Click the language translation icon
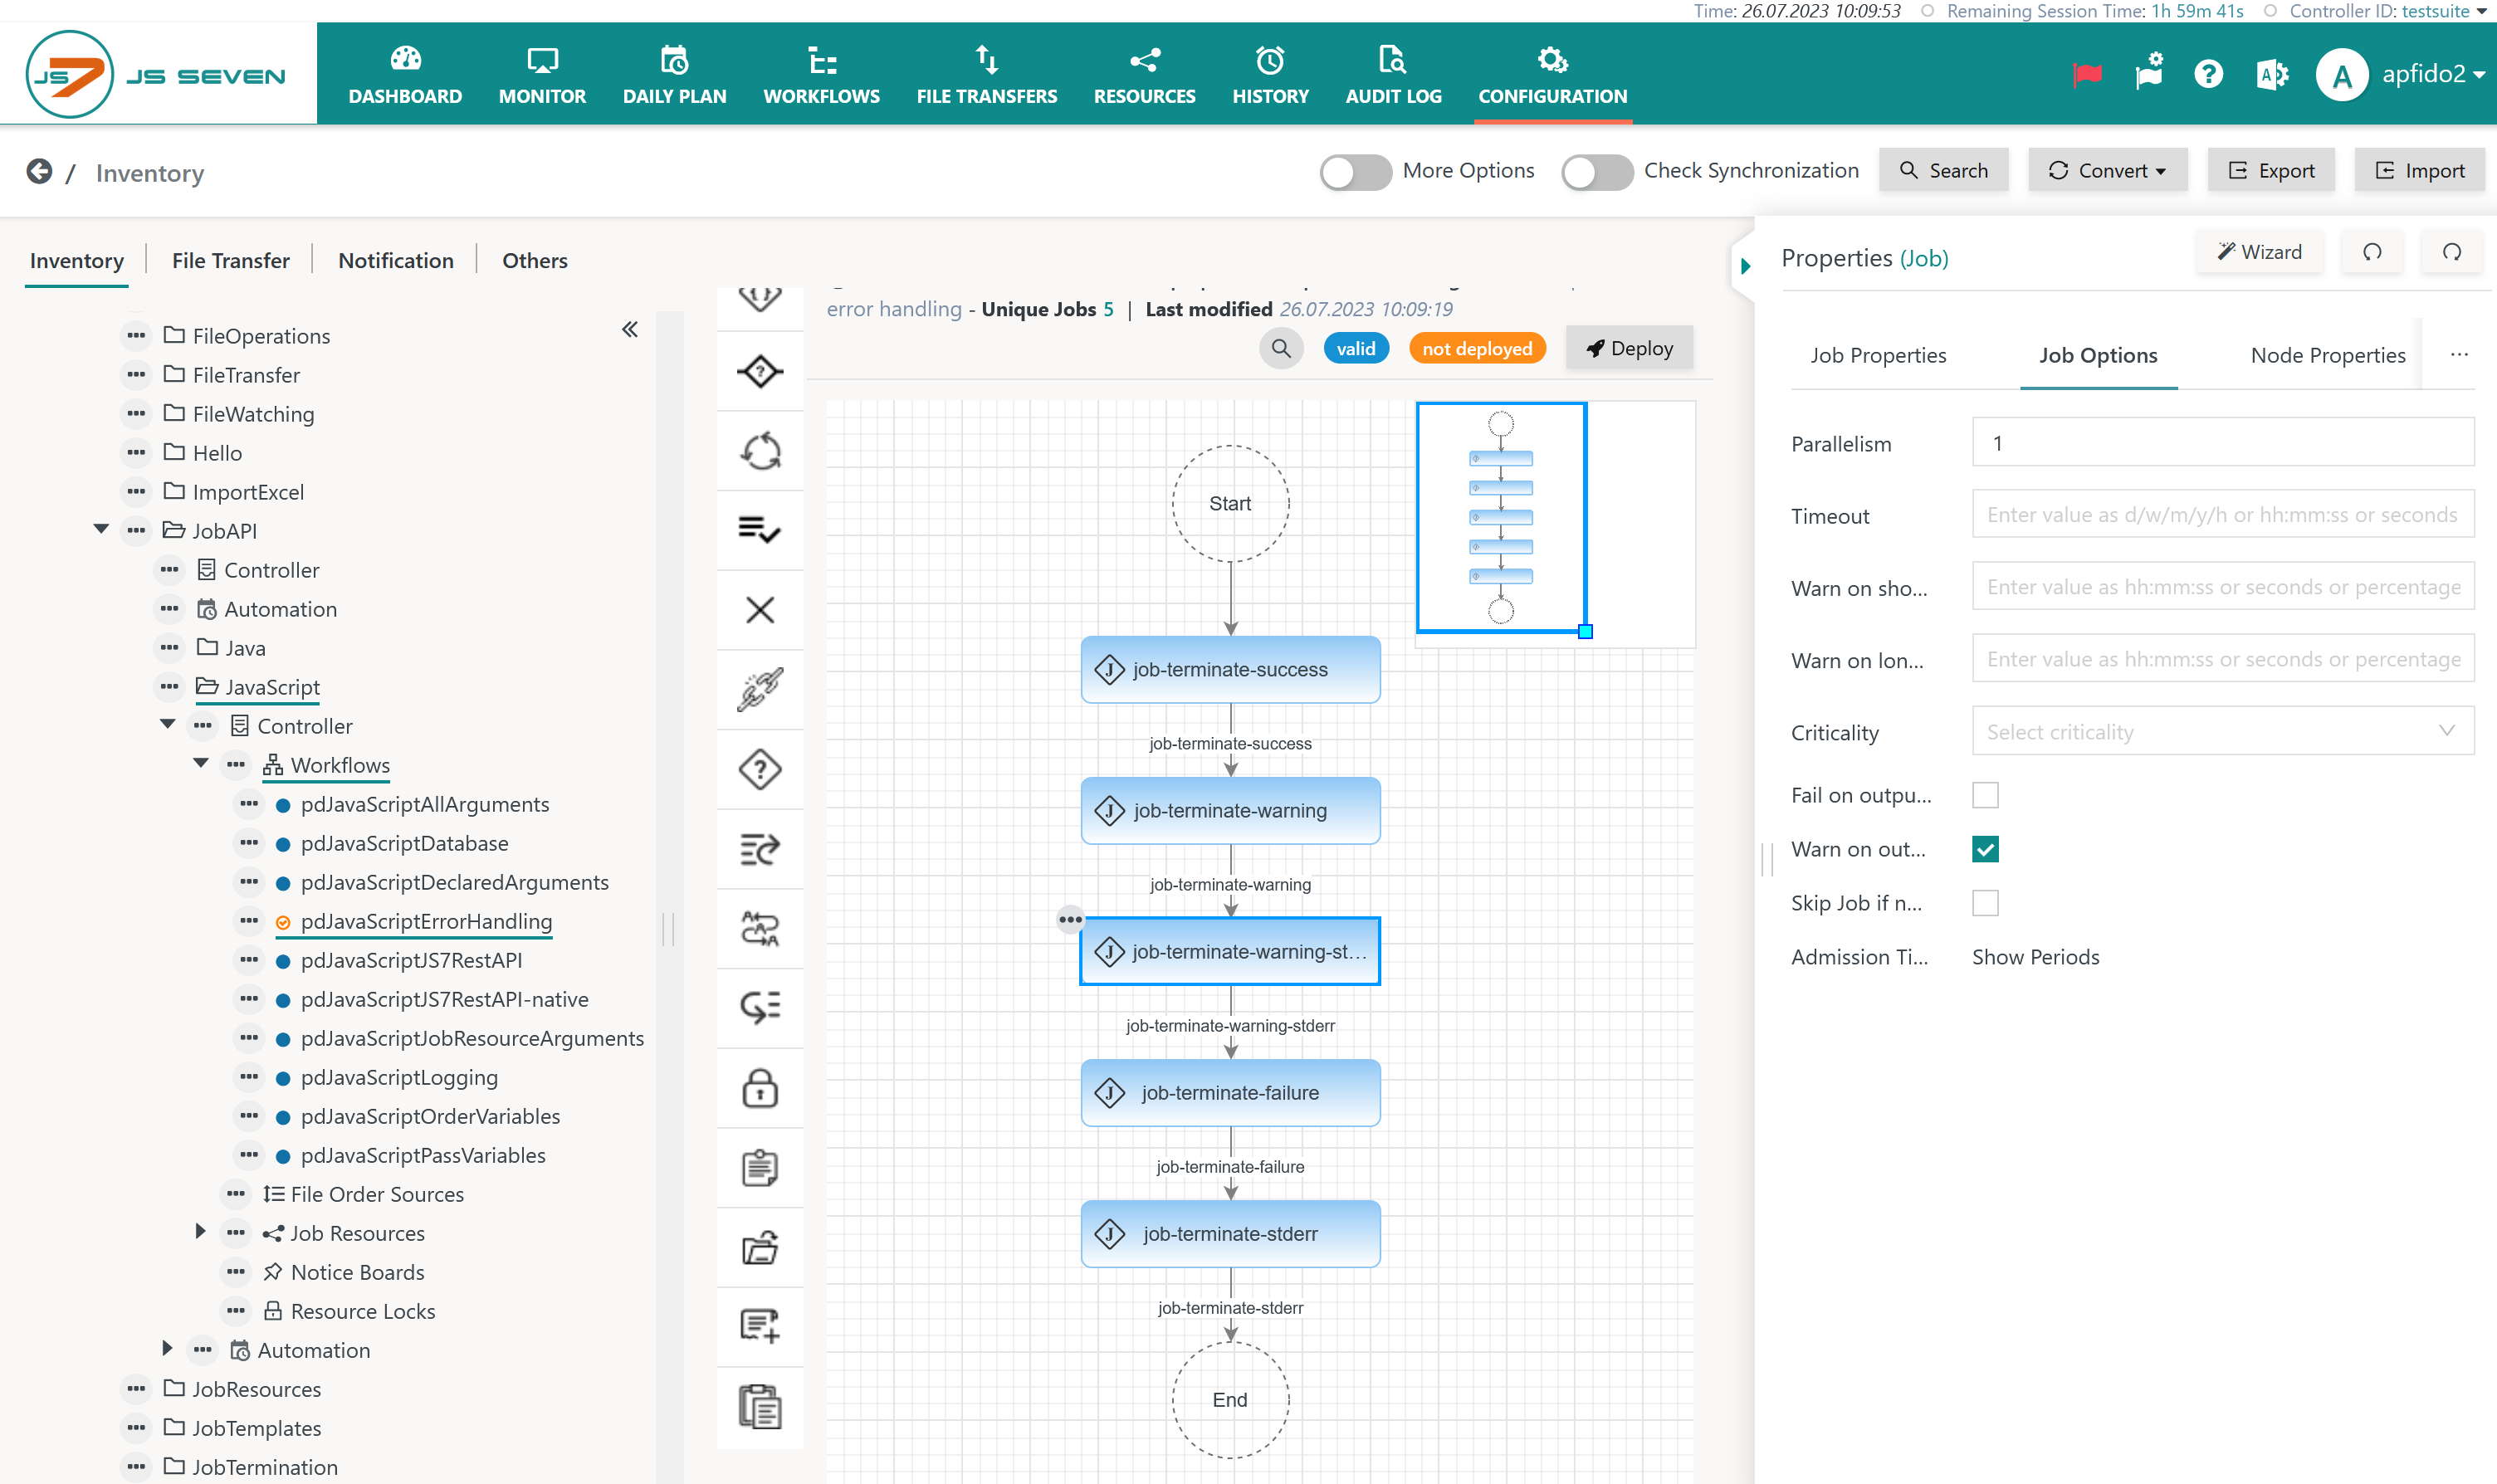Viewport: 2497px width, 1484px height. click(2271, 74)
